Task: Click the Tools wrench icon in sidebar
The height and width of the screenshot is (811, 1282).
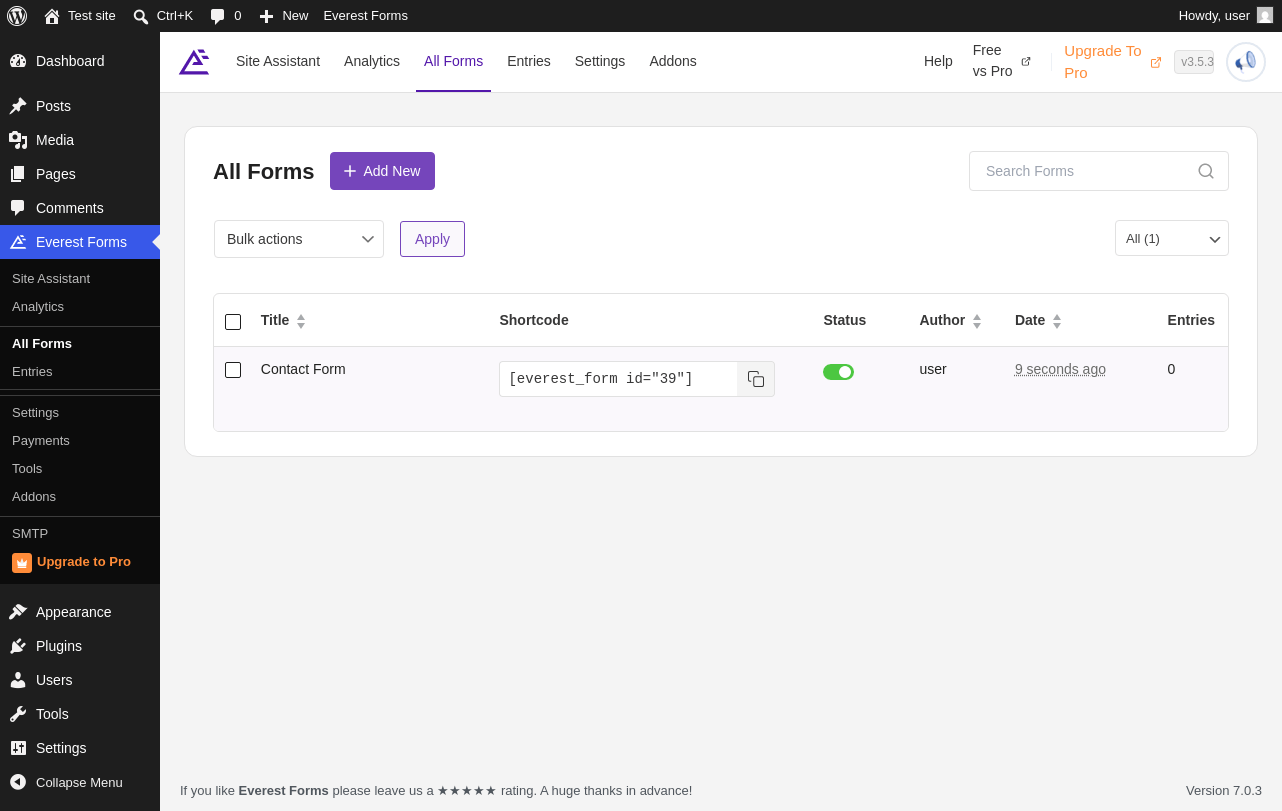Action: (x=18, y=714)
